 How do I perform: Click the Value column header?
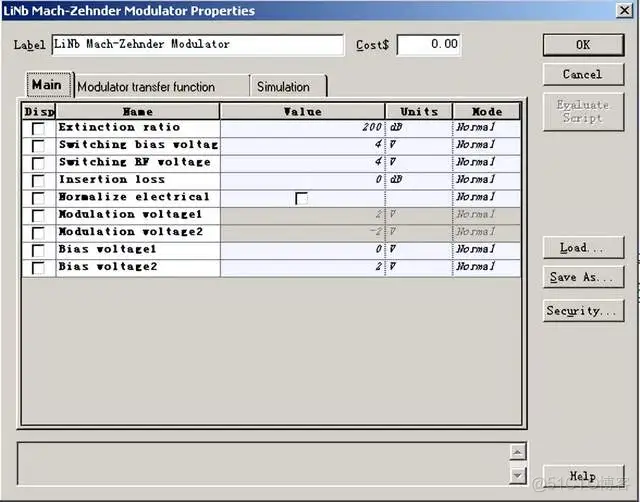coord(302,111)
